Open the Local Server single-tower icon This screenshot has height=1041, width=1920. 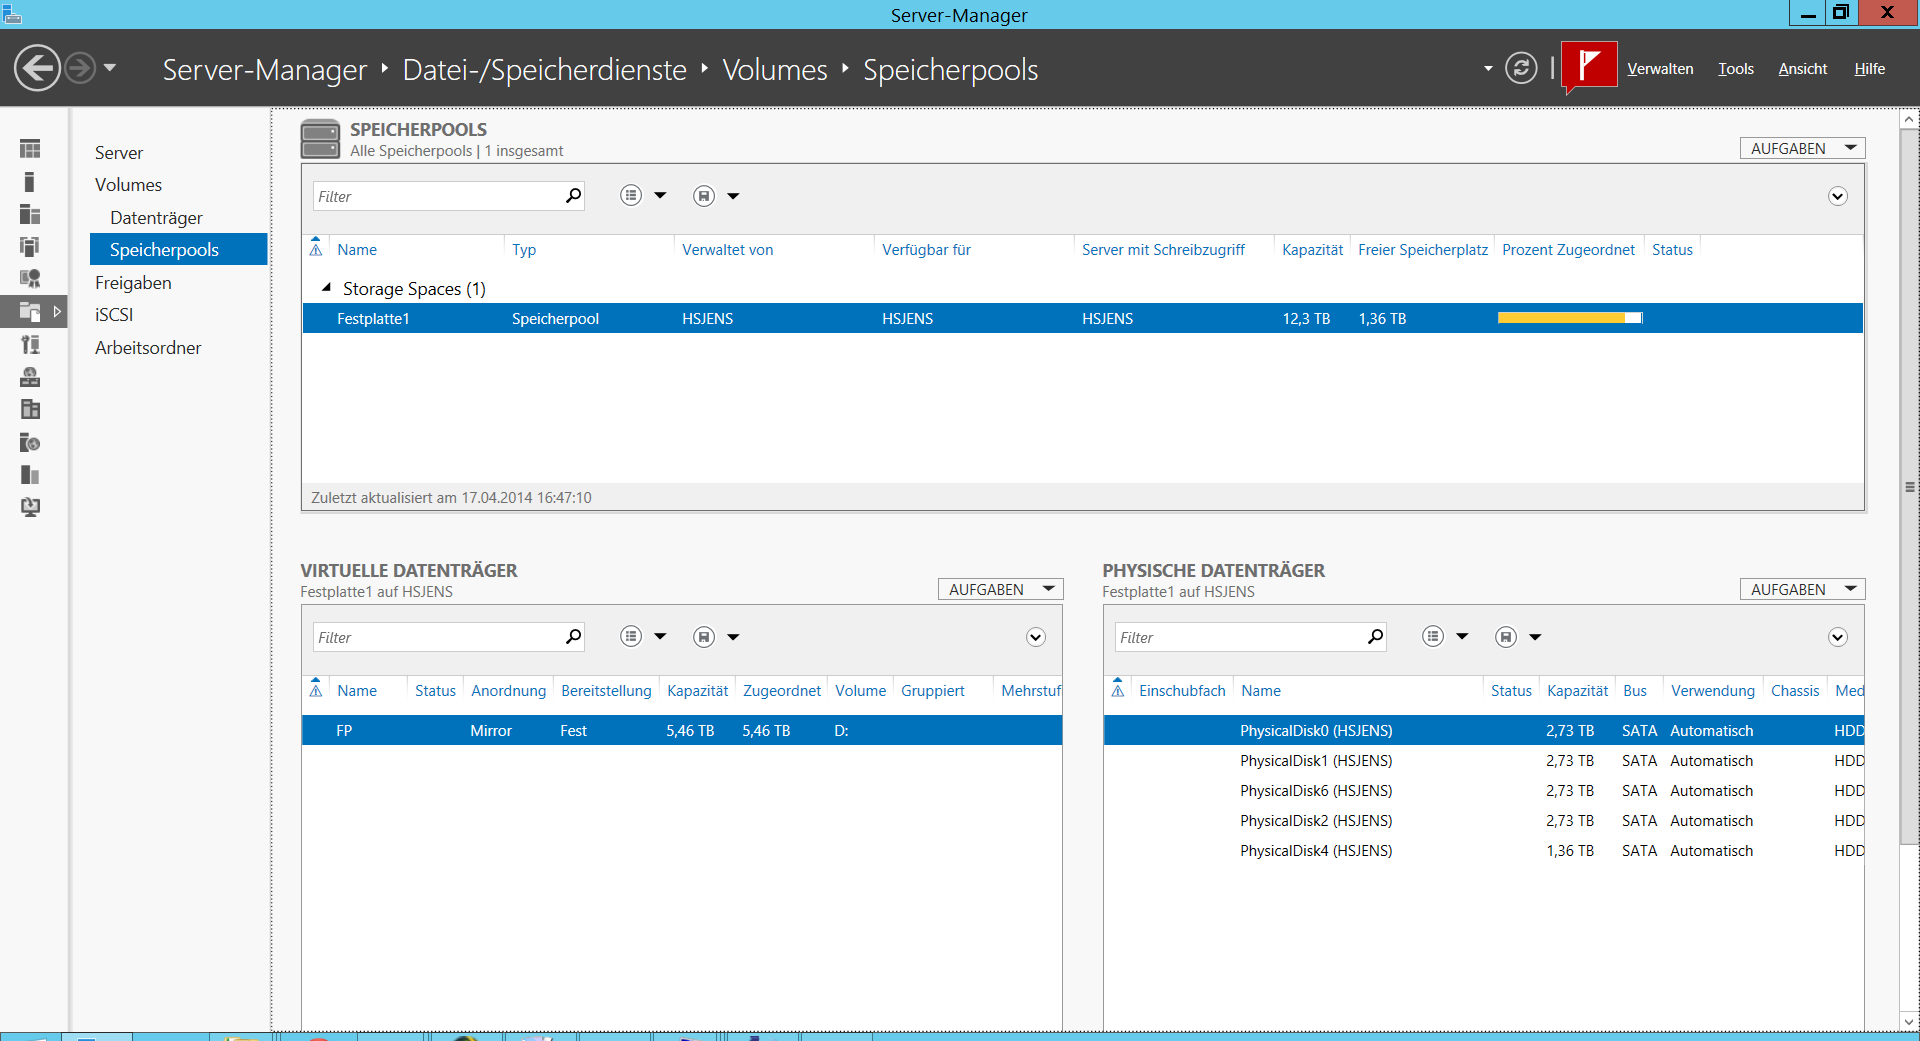point(30,182)
